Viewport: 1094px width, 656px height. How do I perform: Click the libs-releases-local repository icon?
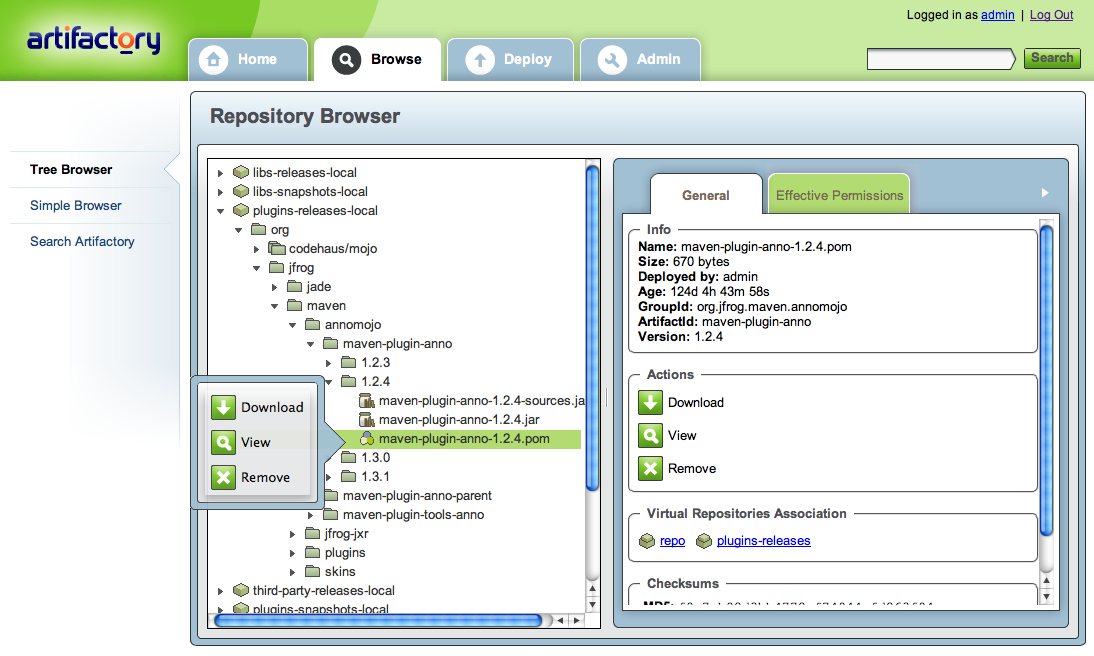240,172
